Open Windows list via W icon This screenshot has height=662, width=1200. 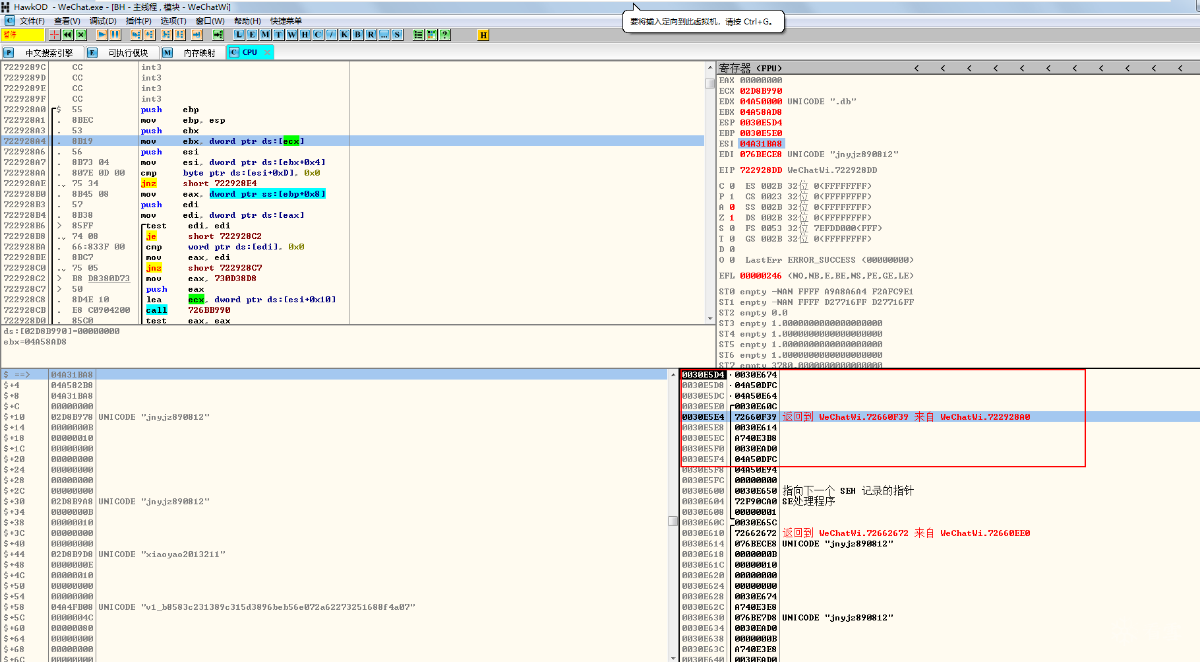(x=292, y=34)
